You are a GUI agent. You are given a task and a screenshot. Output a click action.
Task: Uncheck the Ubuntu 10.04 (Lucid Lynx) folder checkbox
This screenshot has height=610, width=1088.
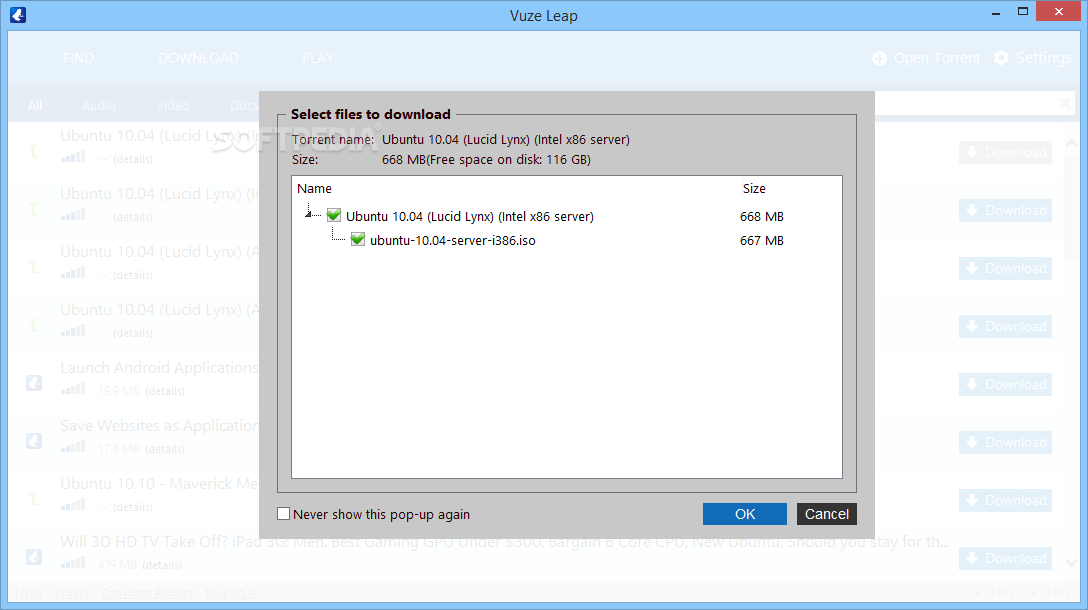click(x=334, y=215)
